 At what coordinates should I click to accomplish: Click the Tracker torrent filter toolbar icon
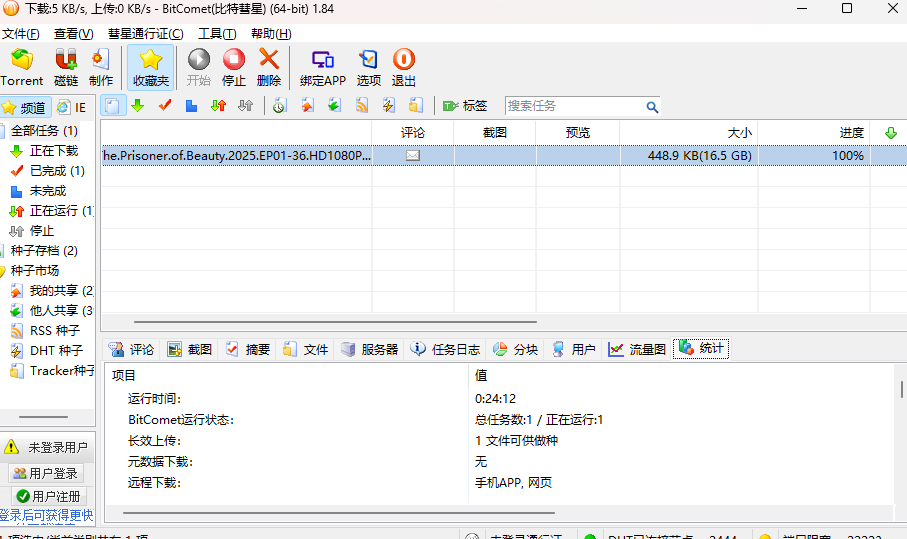(415, 105)
